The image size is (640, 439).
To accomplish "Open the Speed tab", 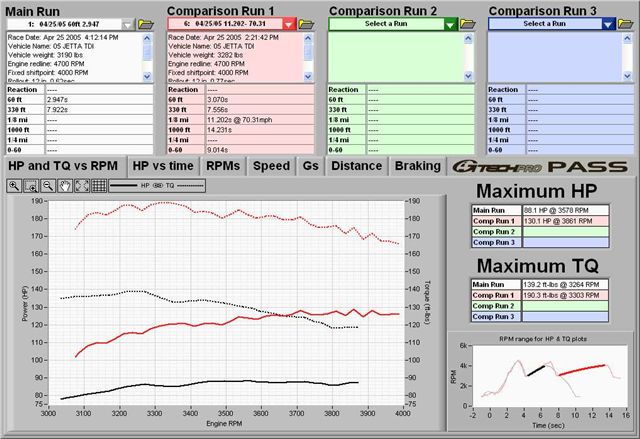I will coord(271,166).
